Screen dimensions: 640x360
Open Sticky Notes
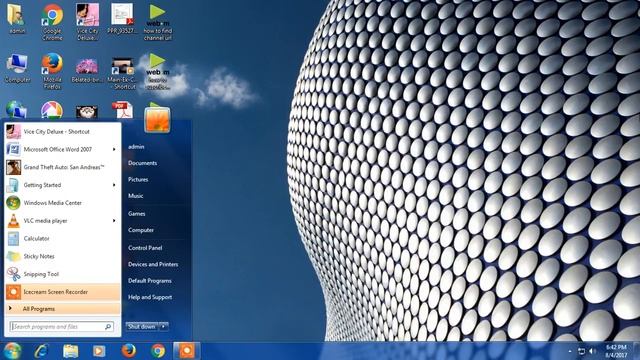62,256
